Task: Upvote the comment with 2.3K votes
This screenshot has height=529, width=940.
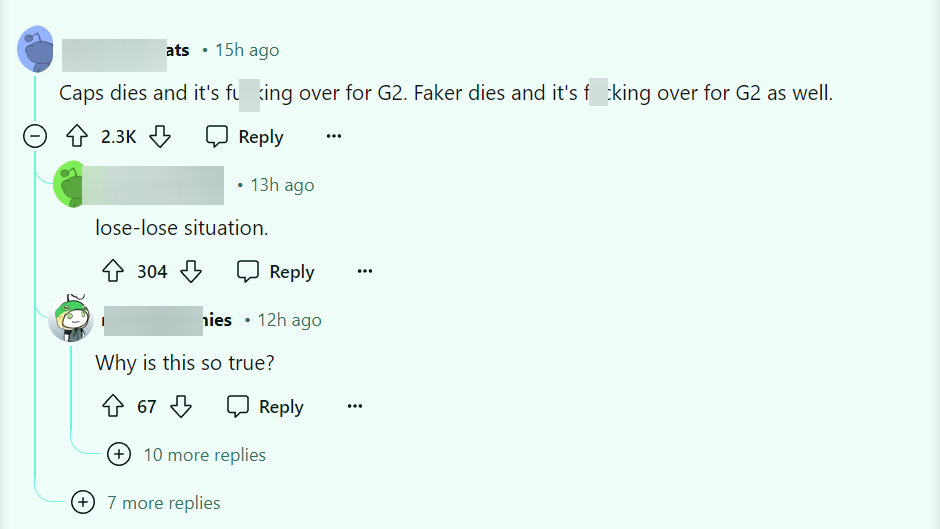Action: (78, 137)
